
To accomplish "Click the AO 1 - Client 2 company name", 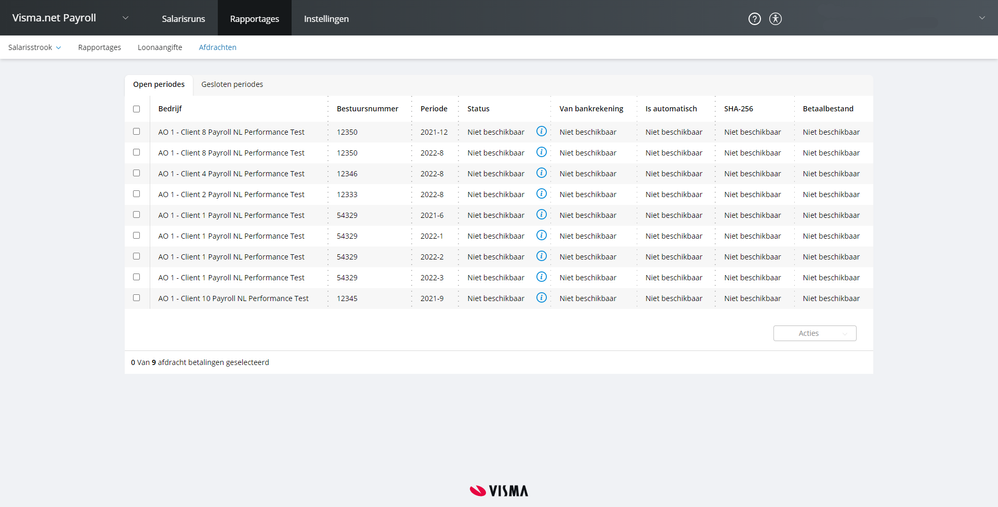I will (x=232, y=195).
